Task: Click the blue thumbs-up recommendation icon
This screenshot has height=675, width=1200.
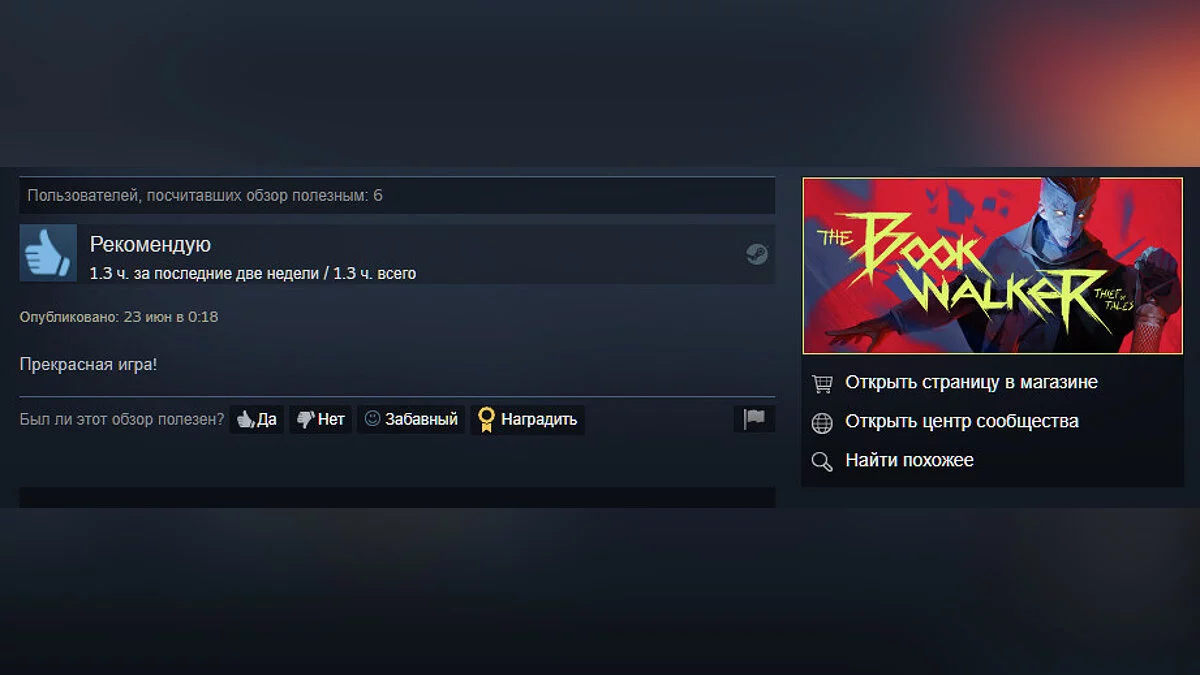Action: click(x=48, y=252)
